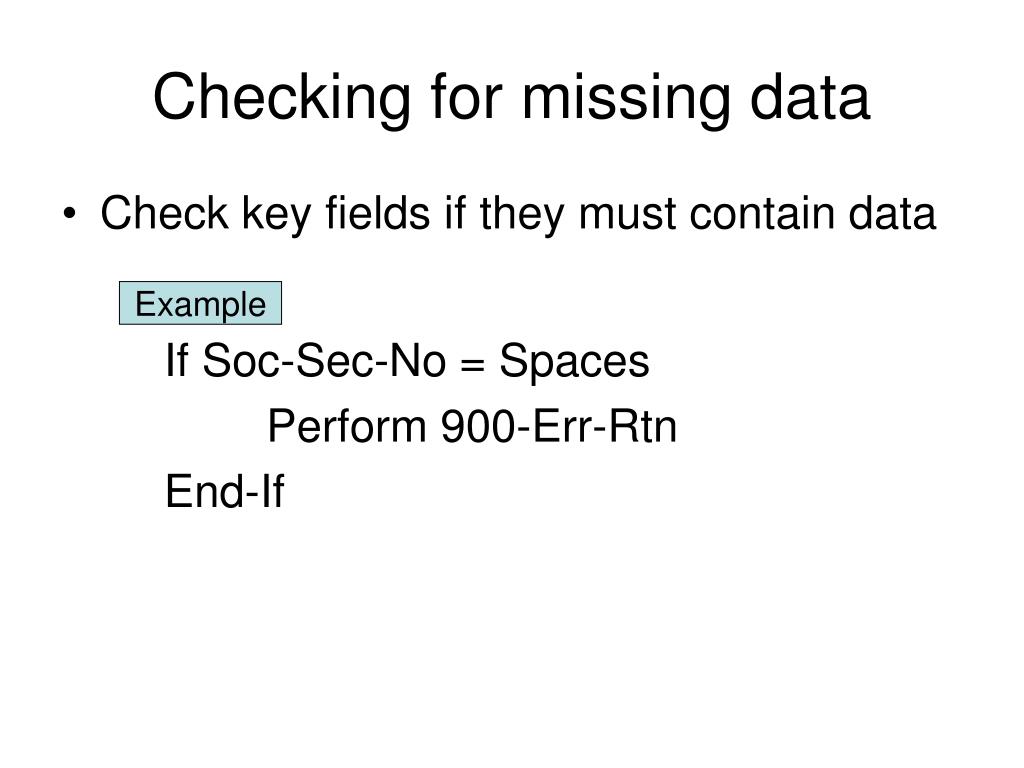Click the word 'fields' in bullet text

tap(377, 214)
